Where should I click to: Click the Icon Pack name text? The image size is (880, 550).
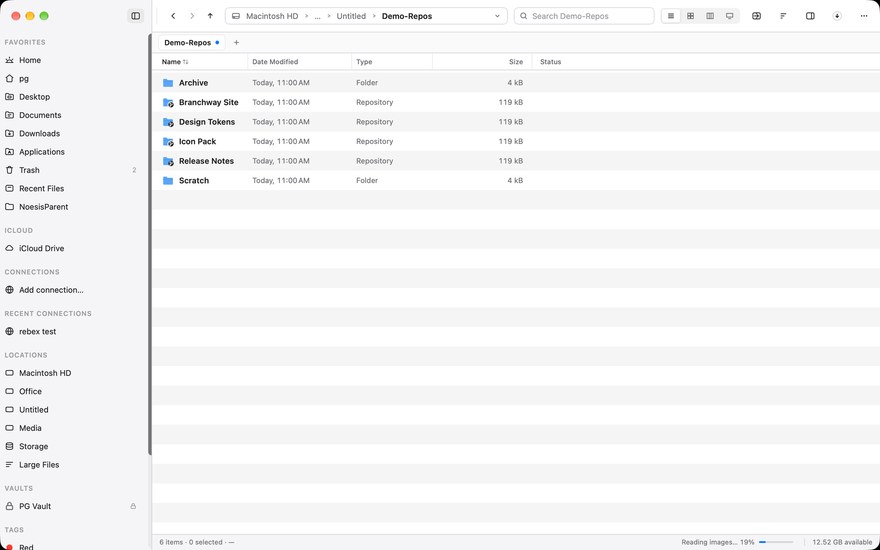(x=198, y=141)
